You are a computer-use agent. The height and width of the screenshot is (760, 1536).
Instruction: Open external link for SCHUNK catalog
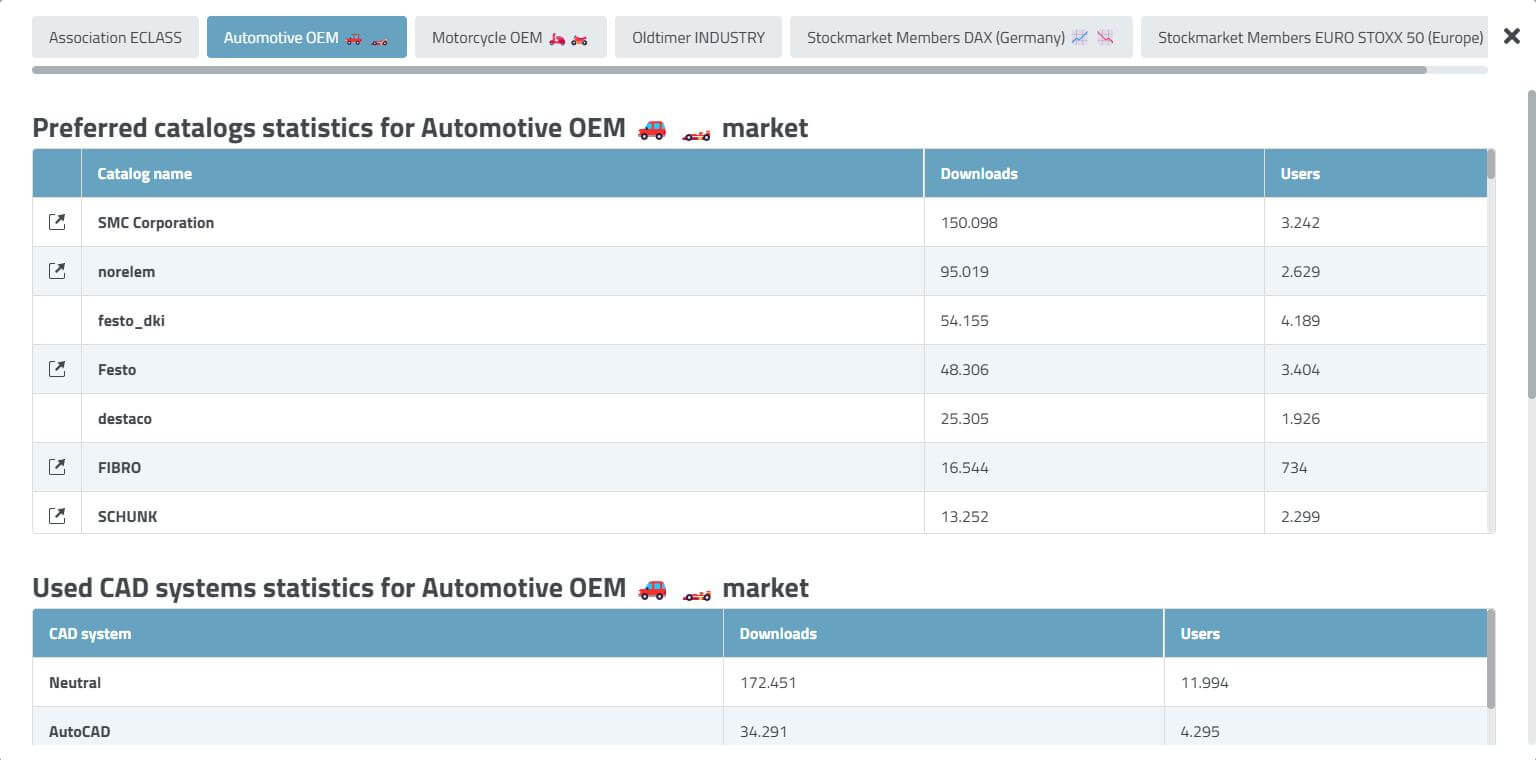coord(57,516)
